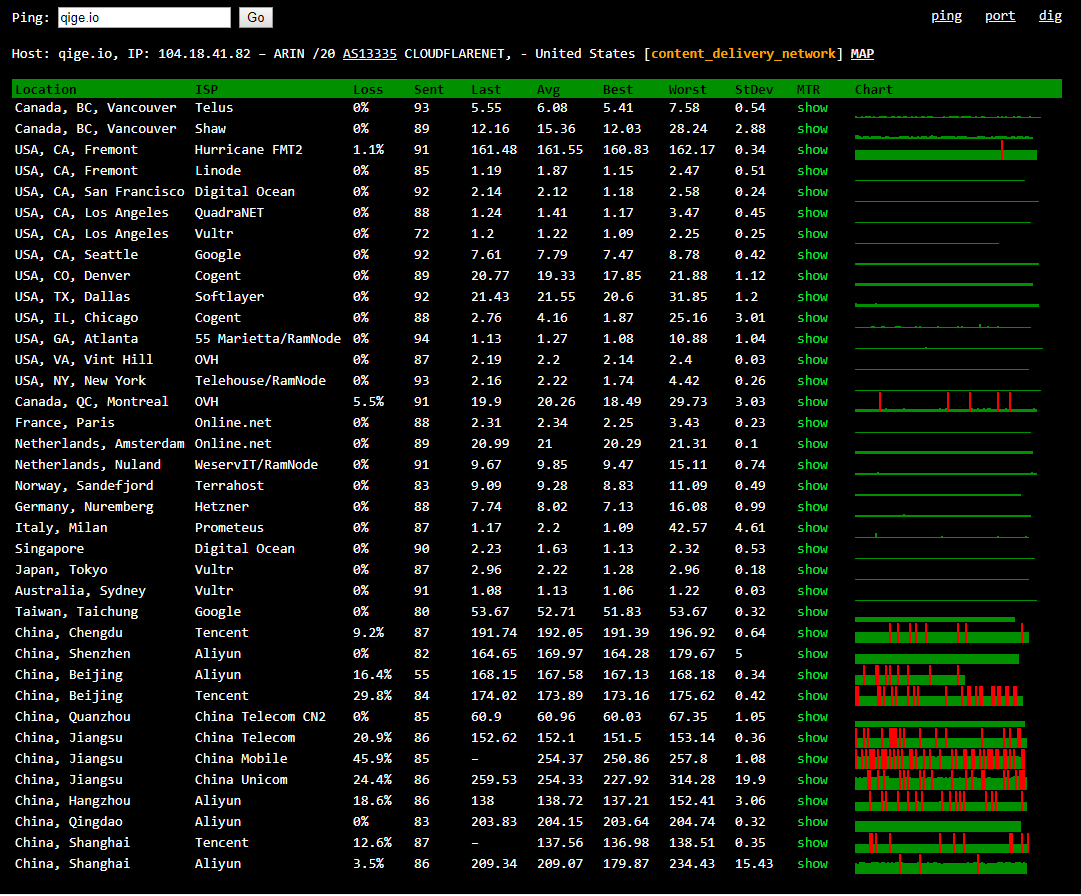This screenshot has height=896, width=1081.
Task: Show MTR for Vancouver Telus row
Action: point(812,108)
